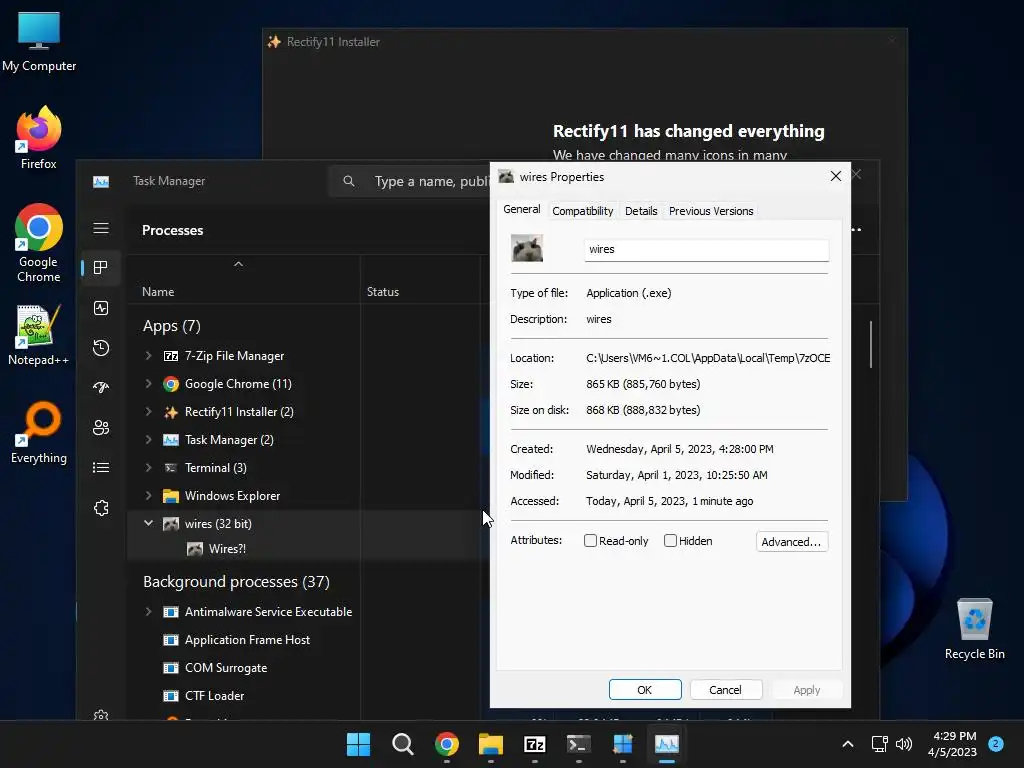1024x768 pixels.
Task: Open the Recycle Bin on desktop
Action: tap(974, 629)
